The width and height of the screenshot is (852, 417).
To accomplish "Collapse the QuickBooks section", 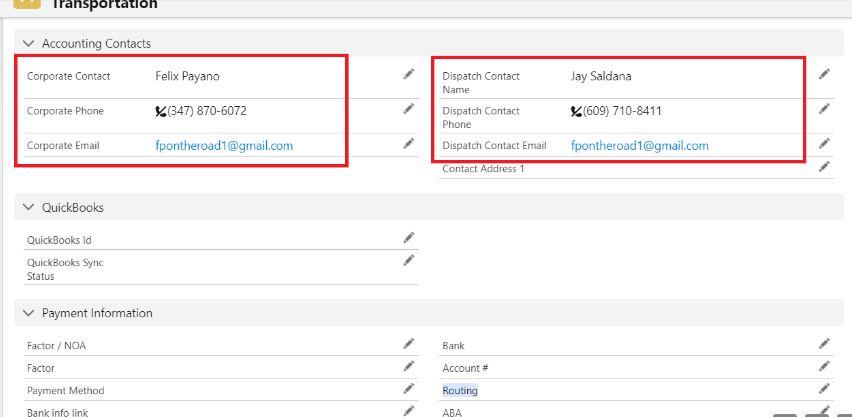I will [29, 207].
